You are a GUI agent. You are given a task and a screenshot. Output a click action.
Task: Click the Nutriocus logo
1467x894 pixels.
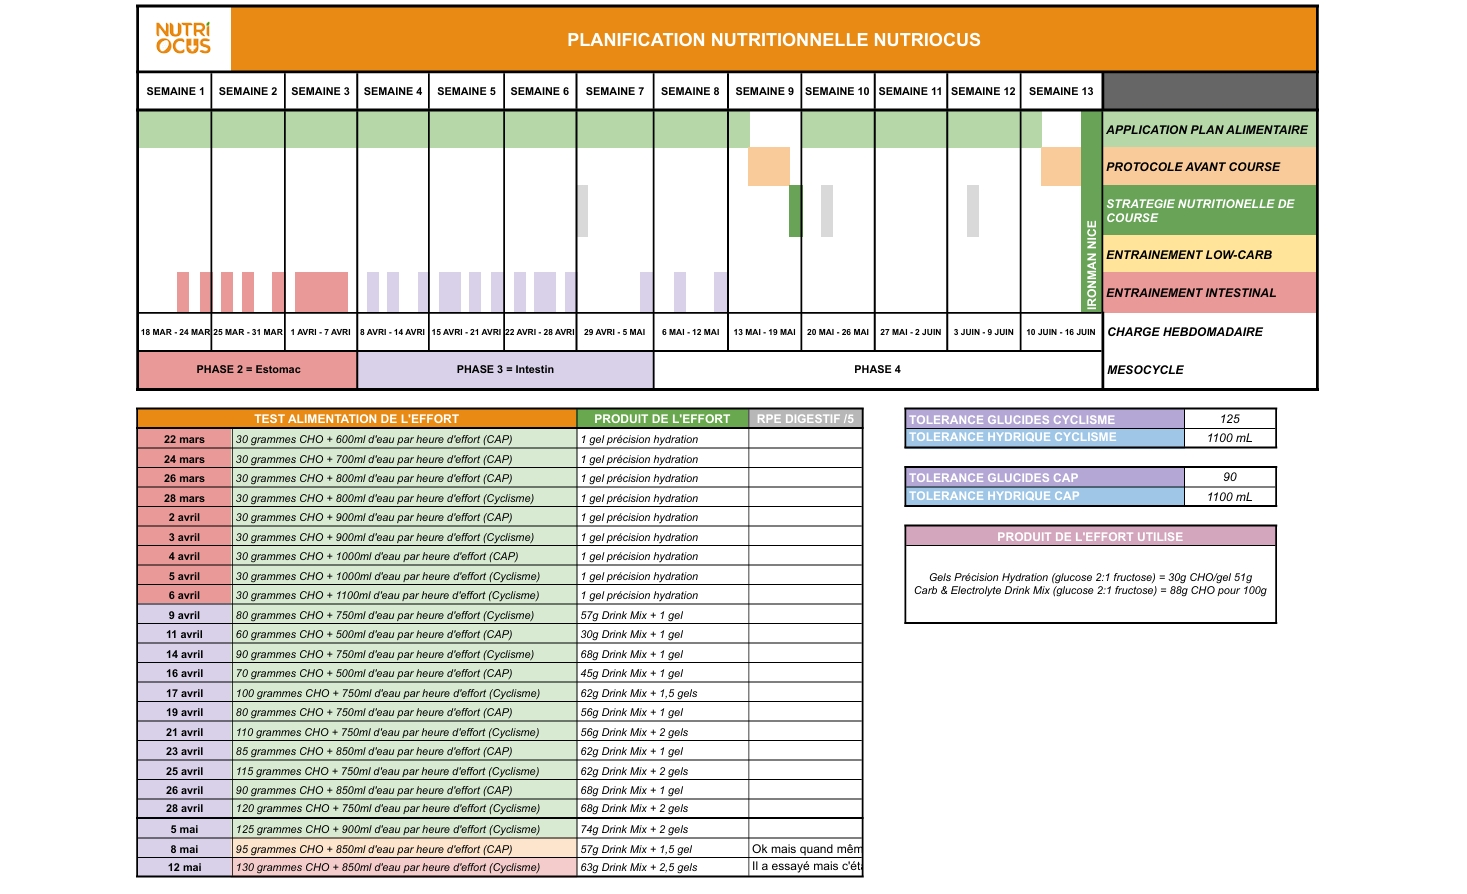coord(184,39)
